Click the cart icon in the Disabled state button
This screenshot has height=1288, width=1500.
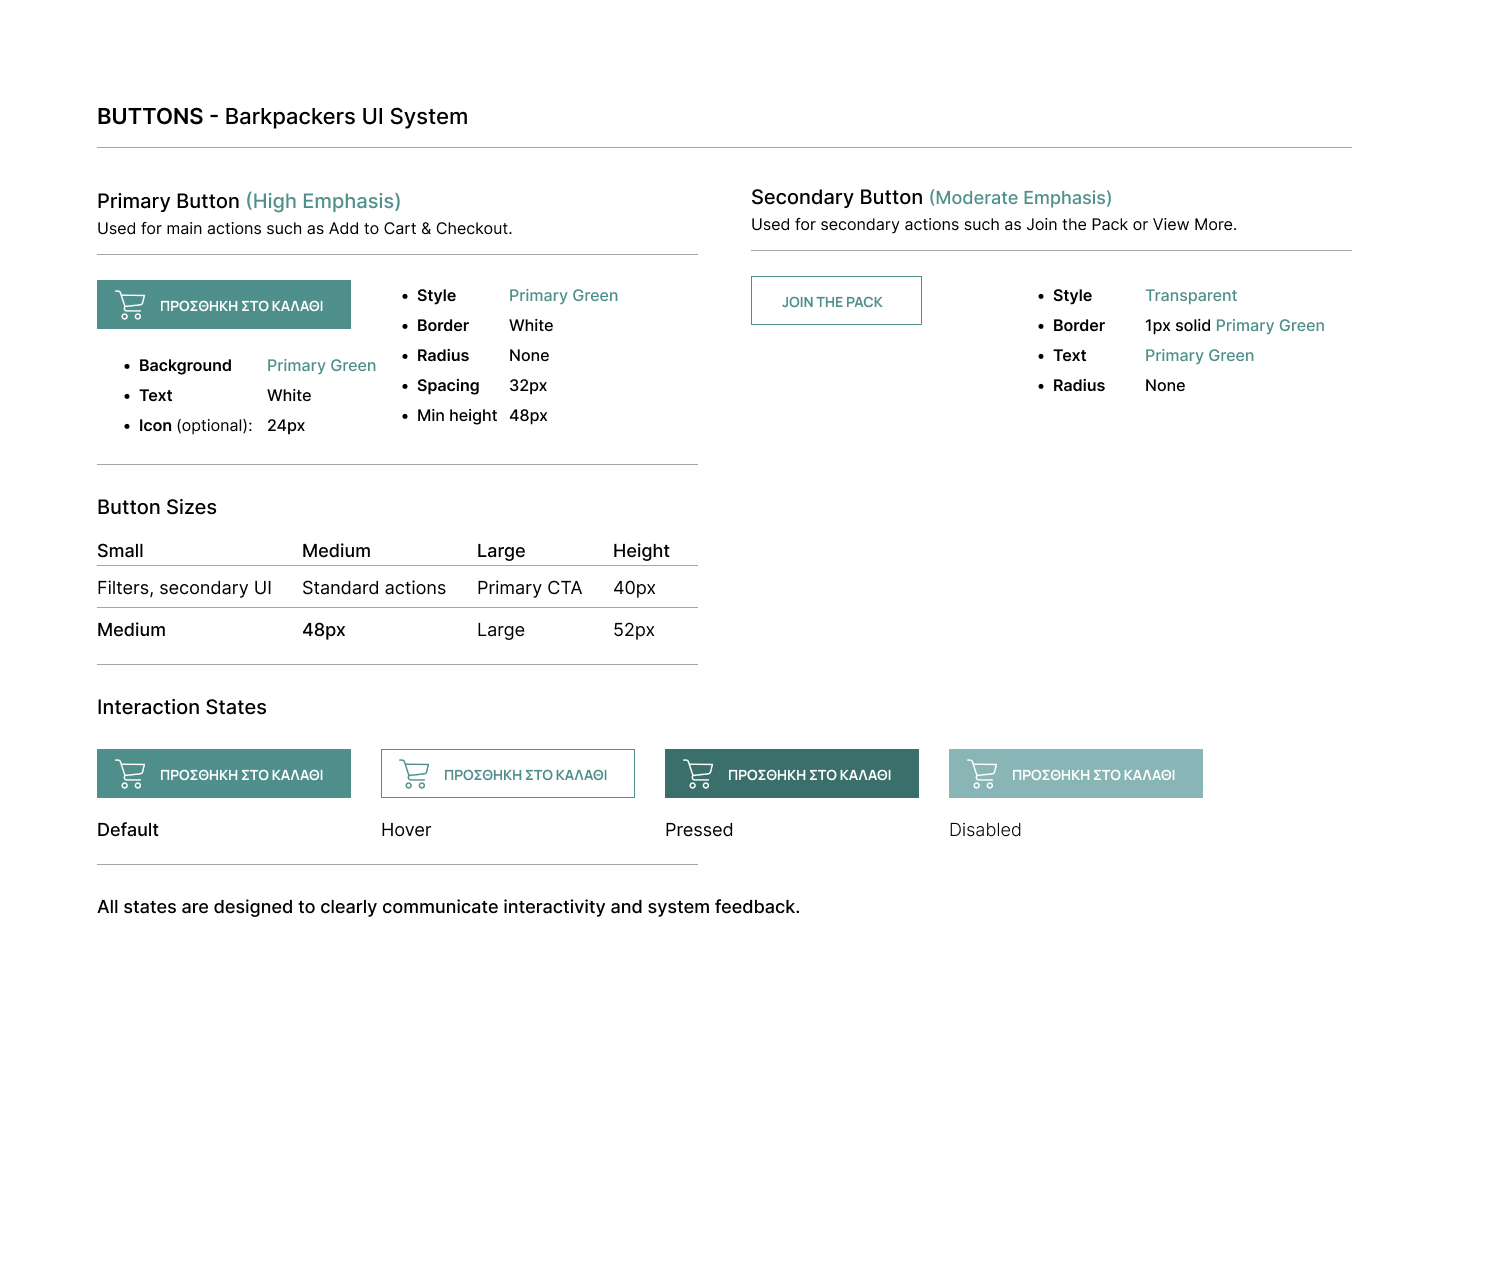click(982, 774)
